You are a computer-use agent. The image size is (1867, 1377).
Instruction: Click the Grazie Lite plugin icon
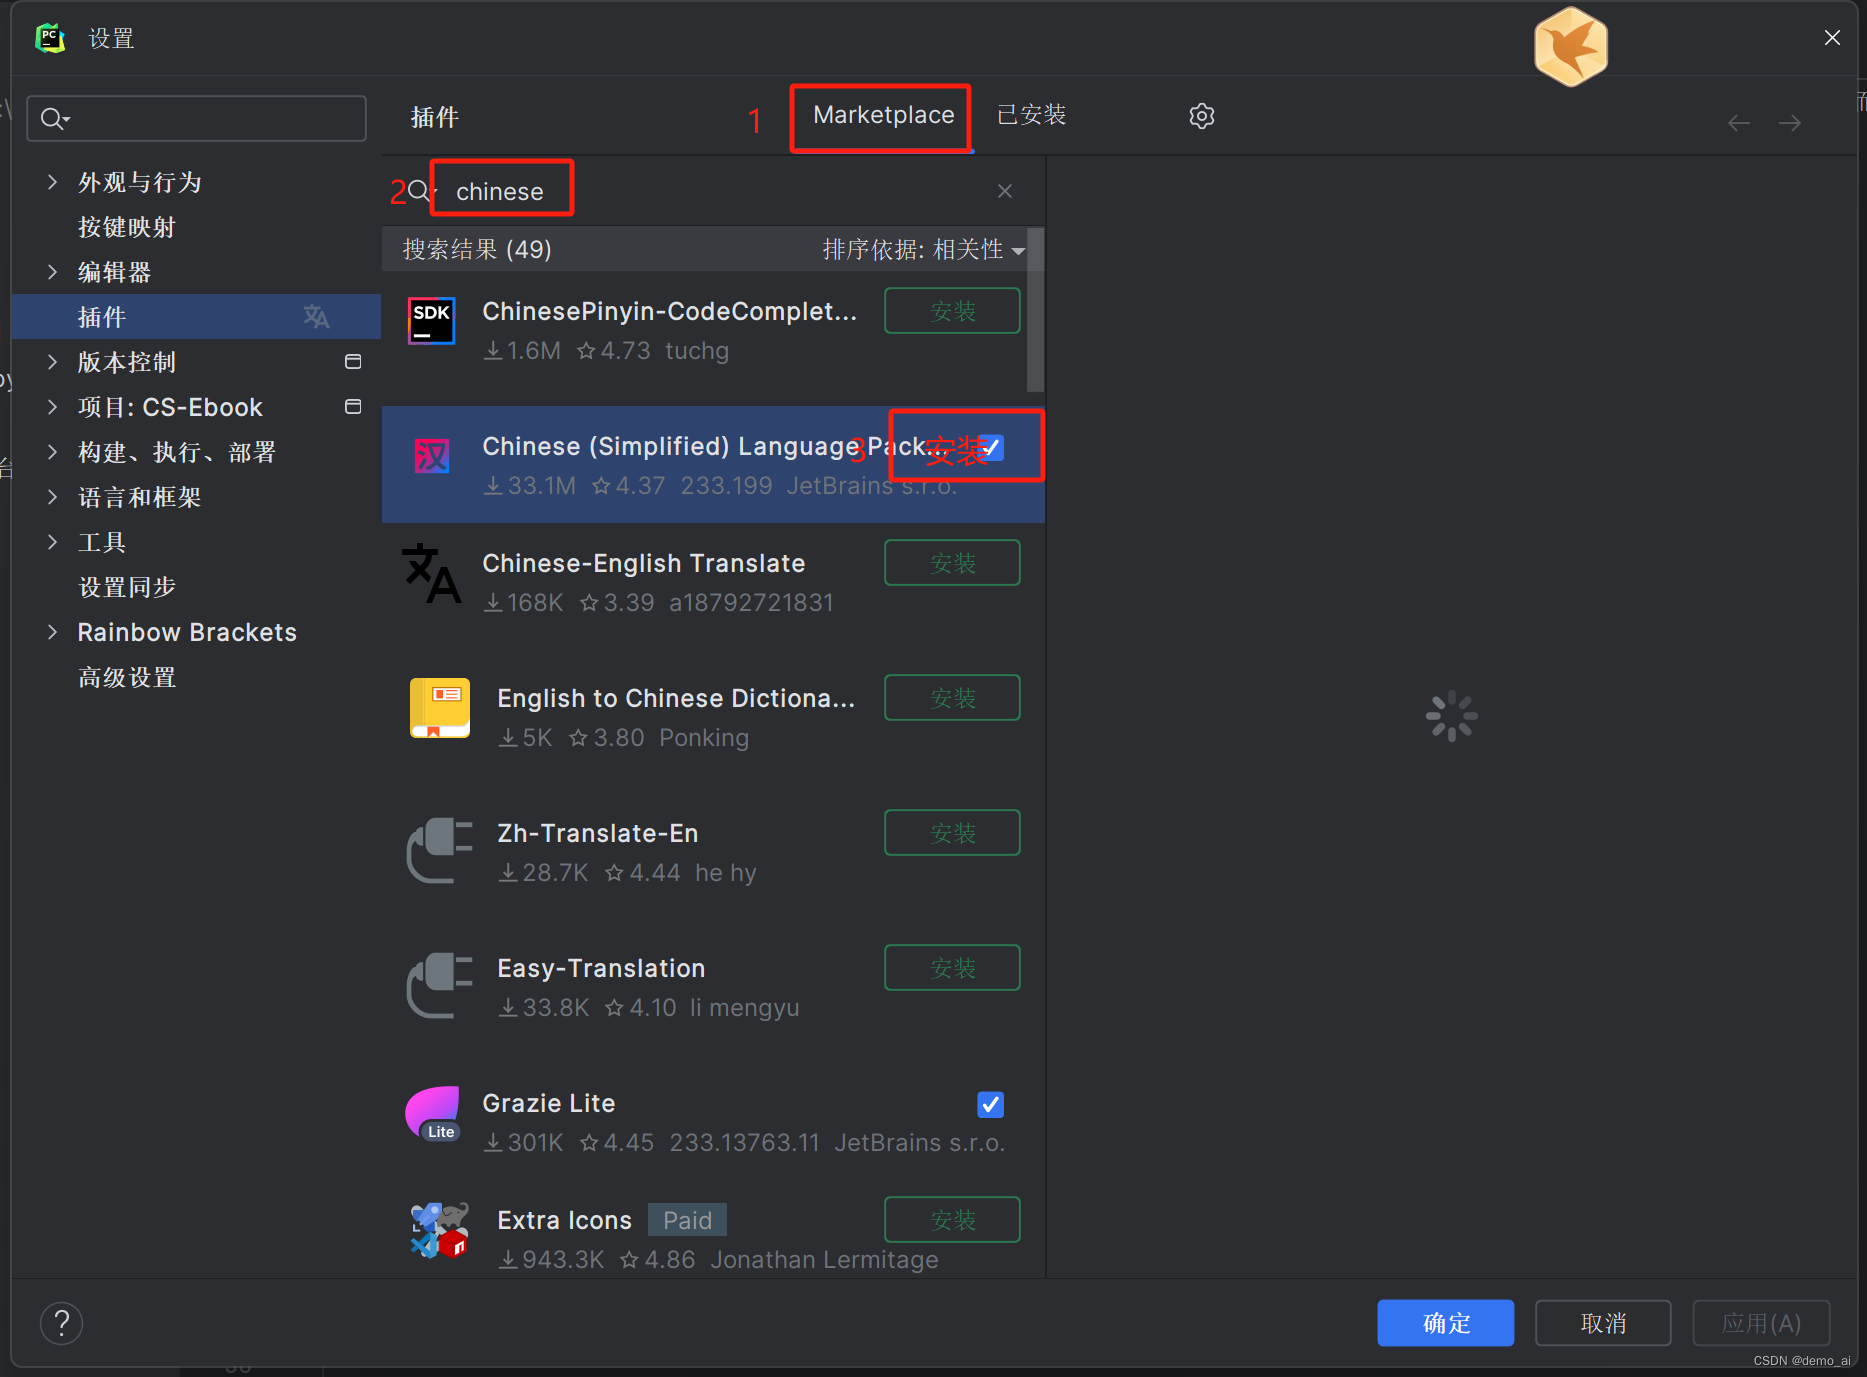tap(432, 1113)
